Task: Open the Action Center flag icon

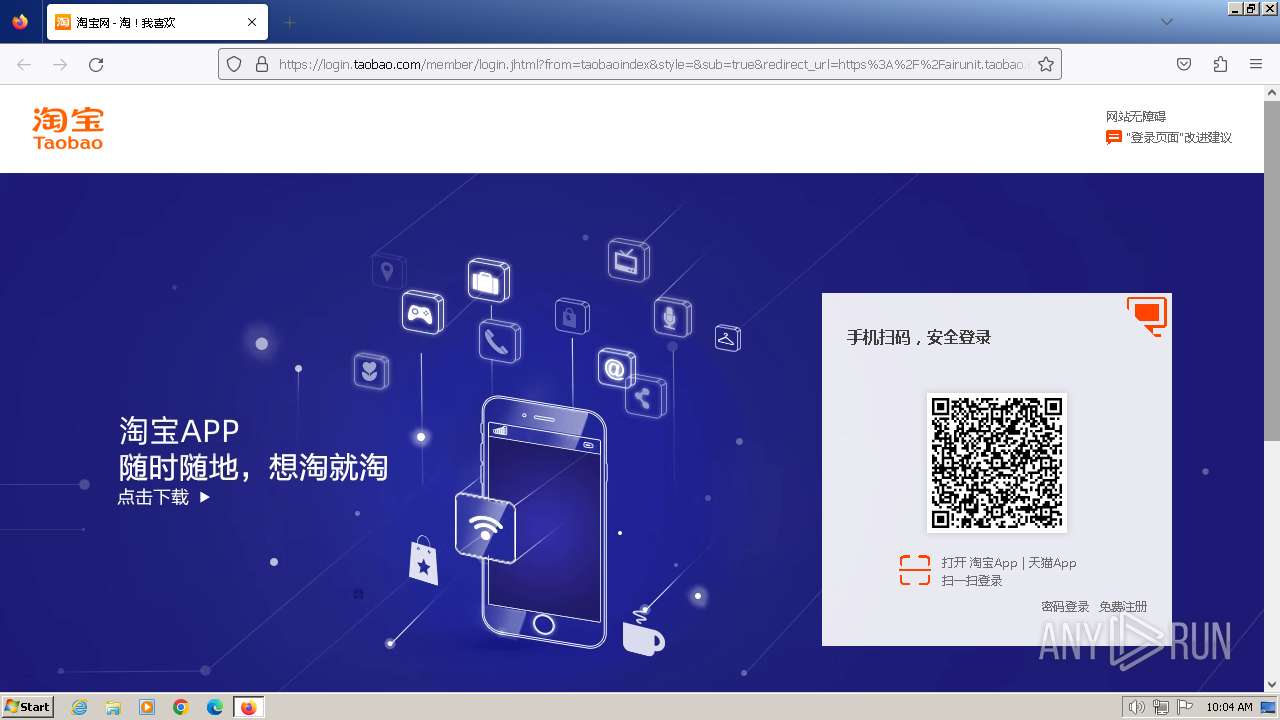Action: [1185, 707]
